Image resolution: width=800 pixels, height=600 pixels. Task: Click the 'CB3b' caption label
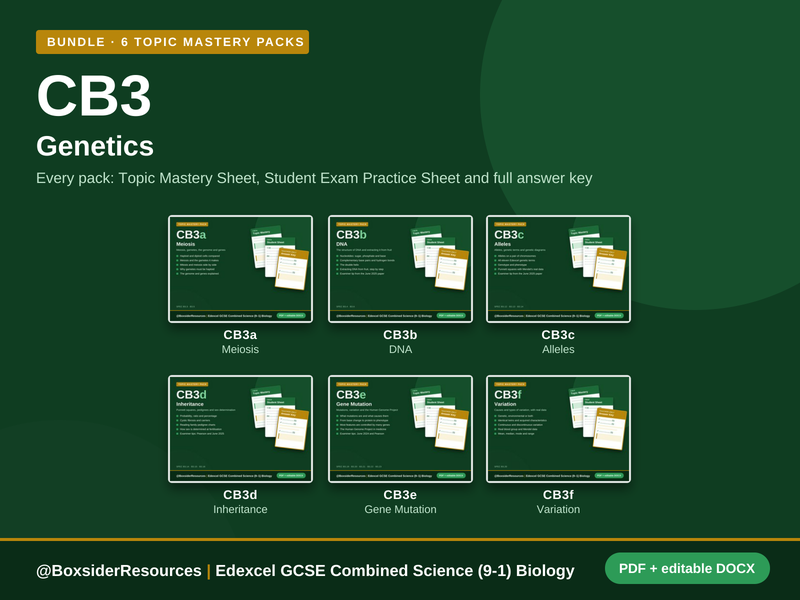pyautogui.click(x=401, y=335)
